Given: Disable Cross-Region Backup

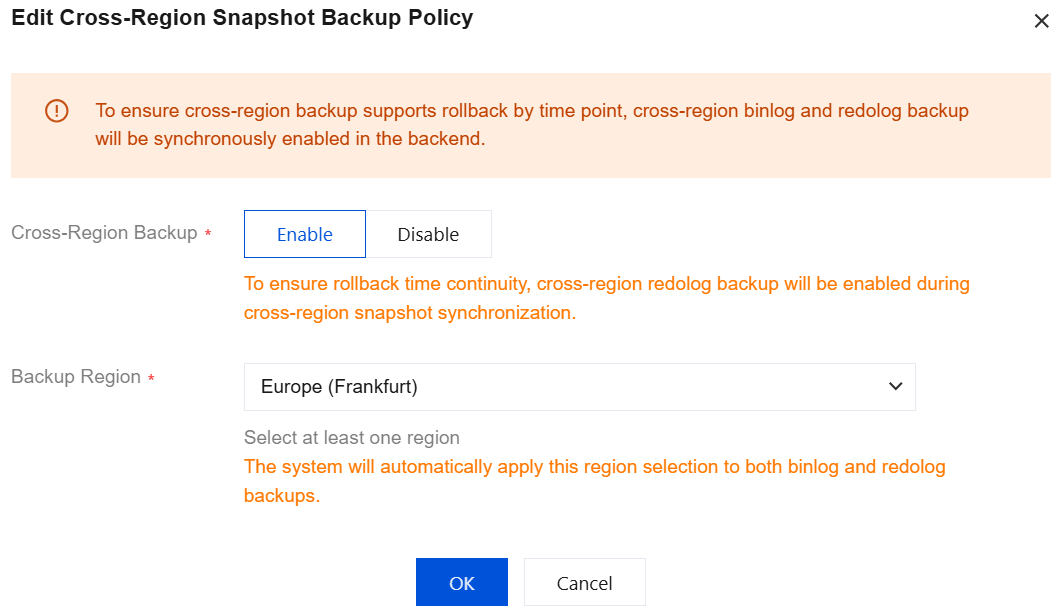Looking at the screenshot, I should 428,234.
